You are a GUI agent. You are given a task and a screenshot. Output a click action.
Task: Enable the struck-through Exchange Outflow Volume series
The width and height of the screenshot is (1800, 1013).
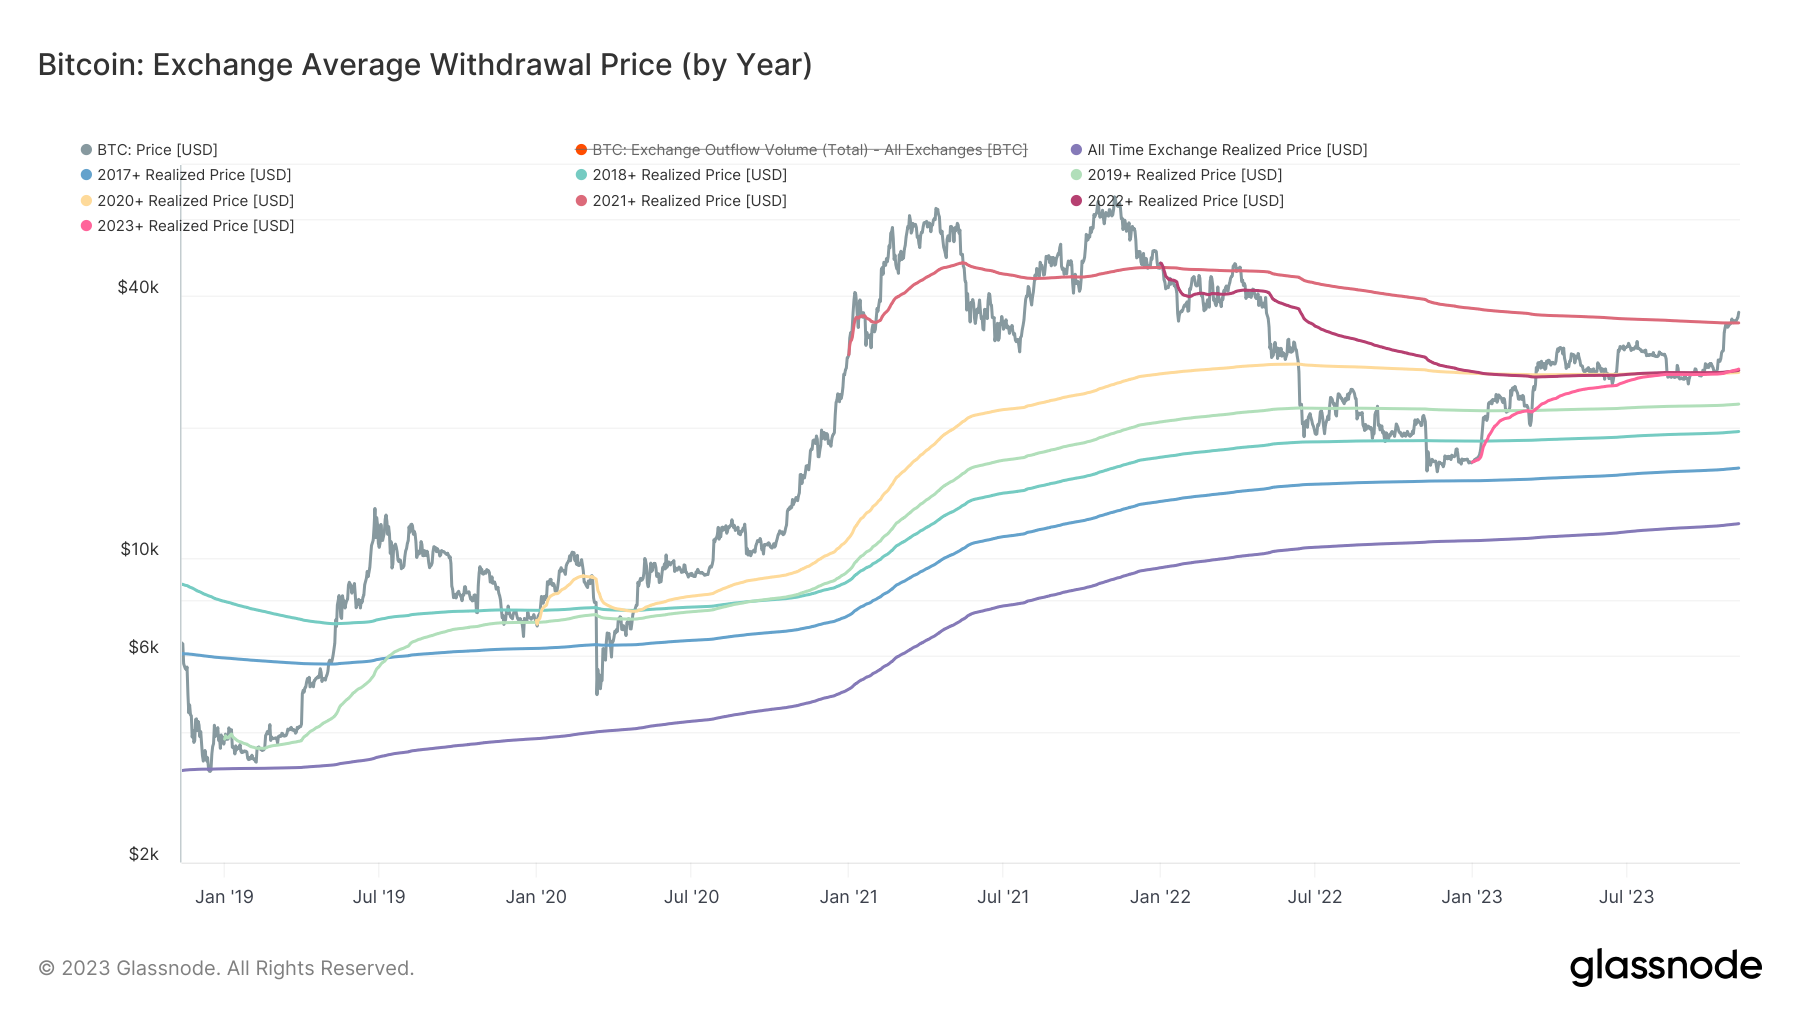click(x=809, y=150)
